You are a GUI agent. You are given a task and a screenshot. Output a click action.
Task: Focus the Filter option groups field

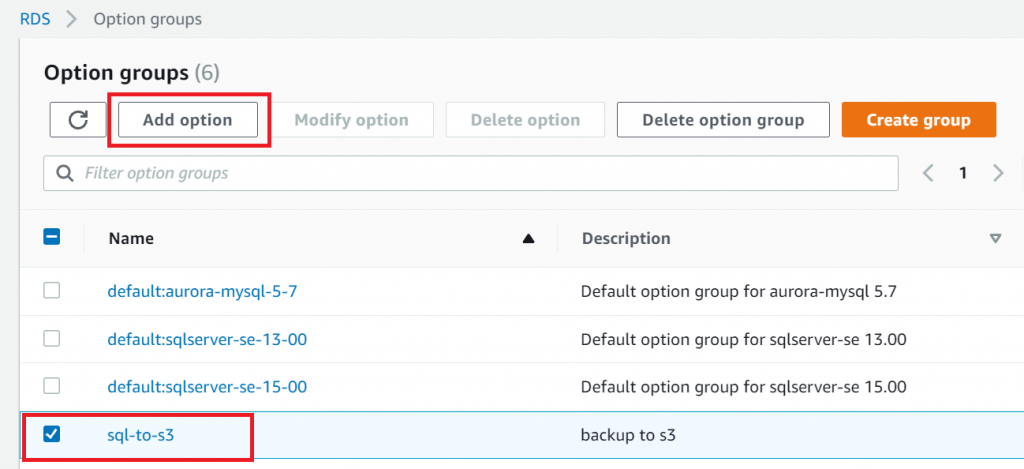(480, 173)
